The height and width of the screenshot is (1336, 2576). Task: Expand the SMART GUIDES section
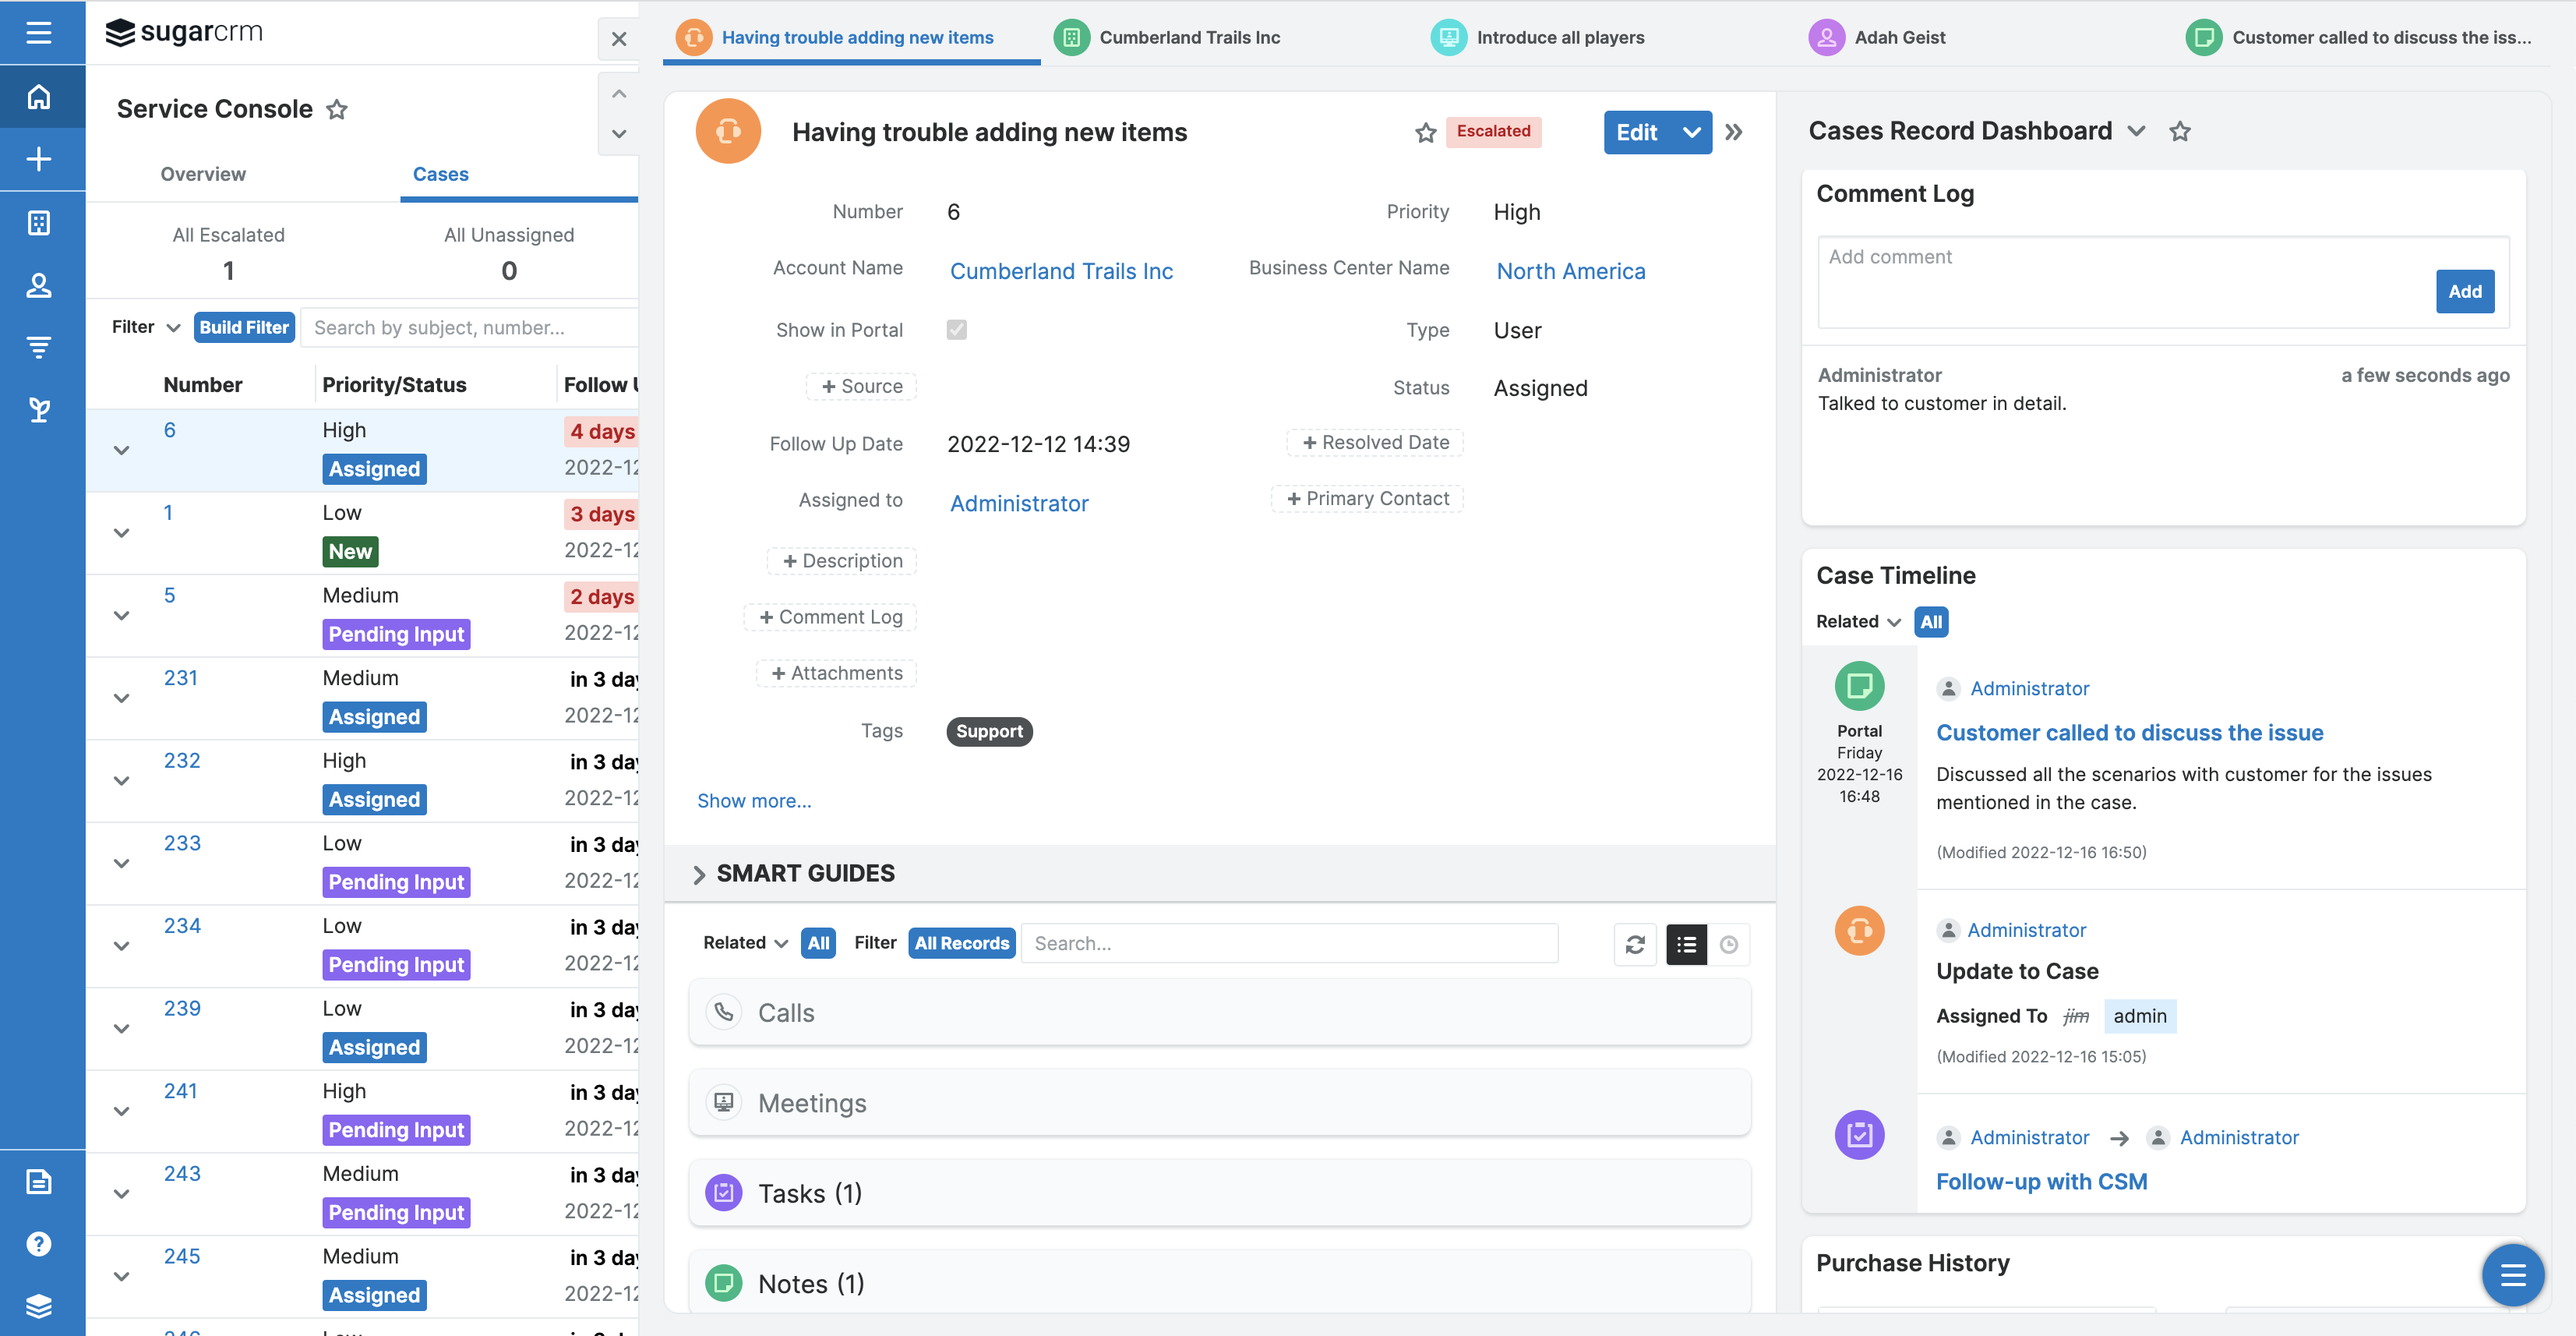[699, 874]
